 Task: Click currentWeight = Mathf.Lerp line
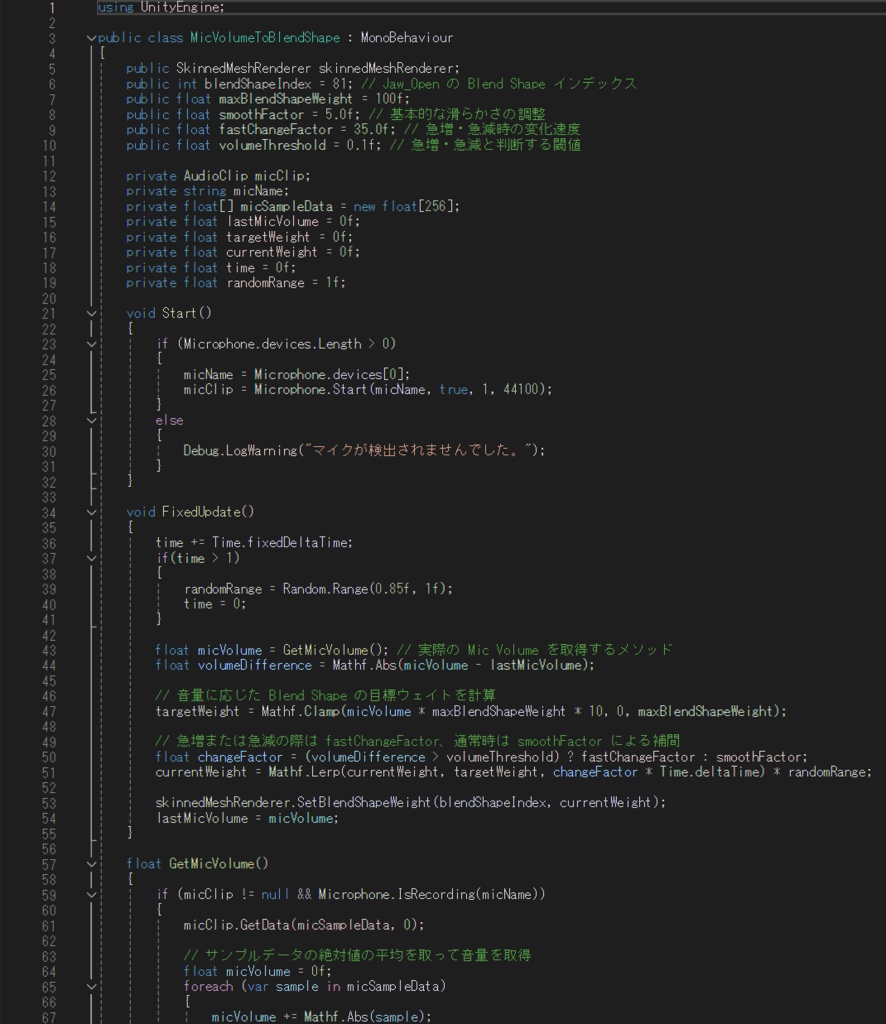(513, 773)
